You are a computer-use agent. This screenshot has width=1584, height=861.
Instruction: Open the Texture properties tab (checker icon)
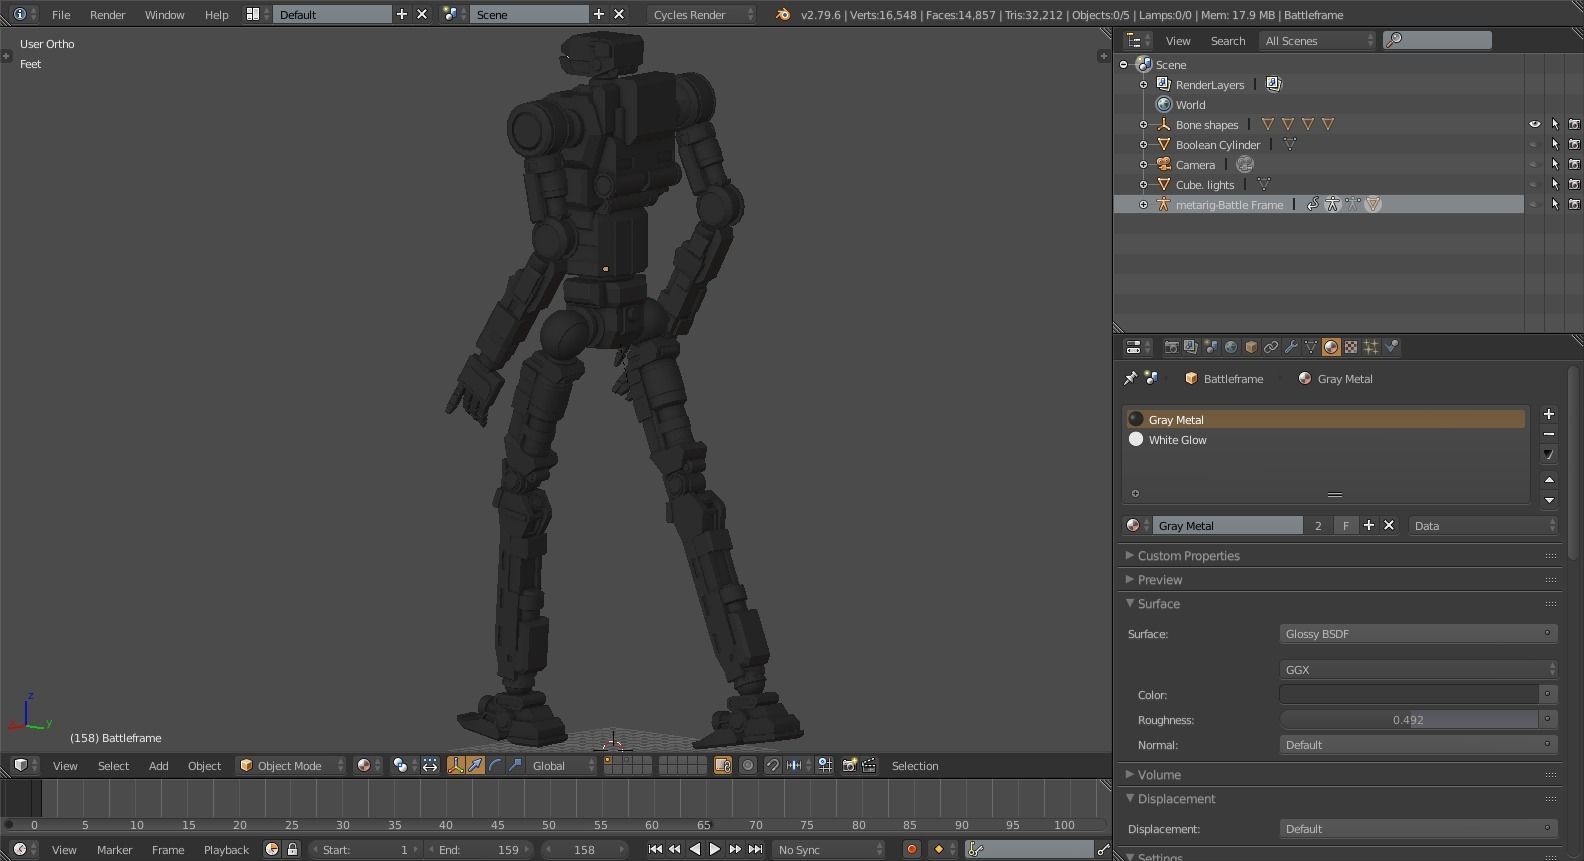coord(1351,347)
